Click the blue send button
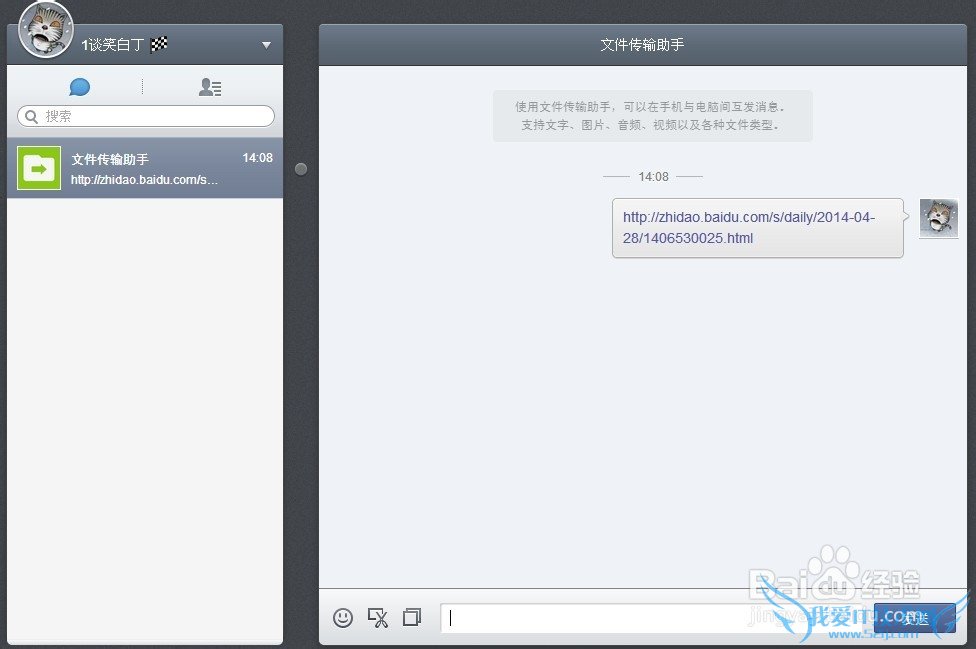976x649 pixels. click(914, 618)
